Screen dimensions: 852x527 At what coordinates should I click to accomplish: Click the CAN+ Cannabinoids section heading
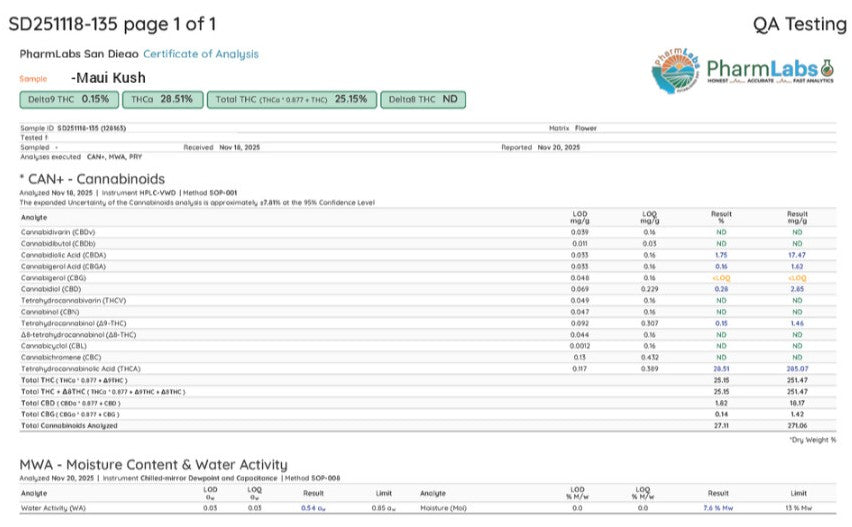pos(92,178)
